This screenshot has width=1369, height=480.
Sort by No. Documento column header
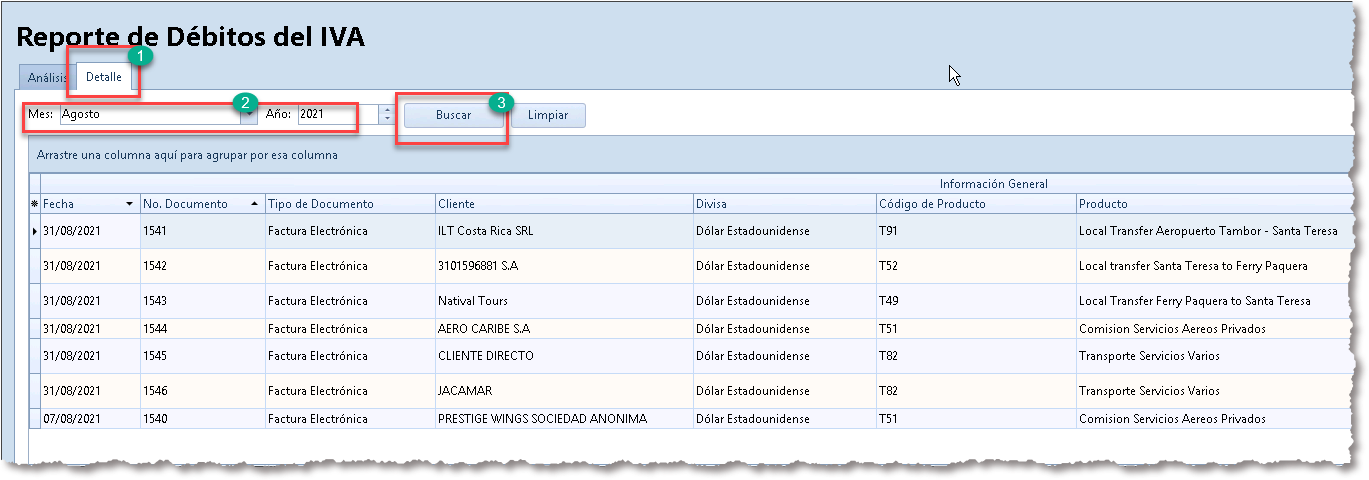[203, 204]
